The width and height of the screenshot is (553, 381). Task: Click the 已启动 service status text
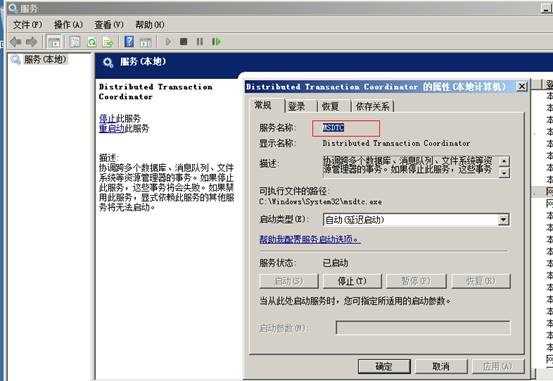pyautogui.click(x=335, y=263)
